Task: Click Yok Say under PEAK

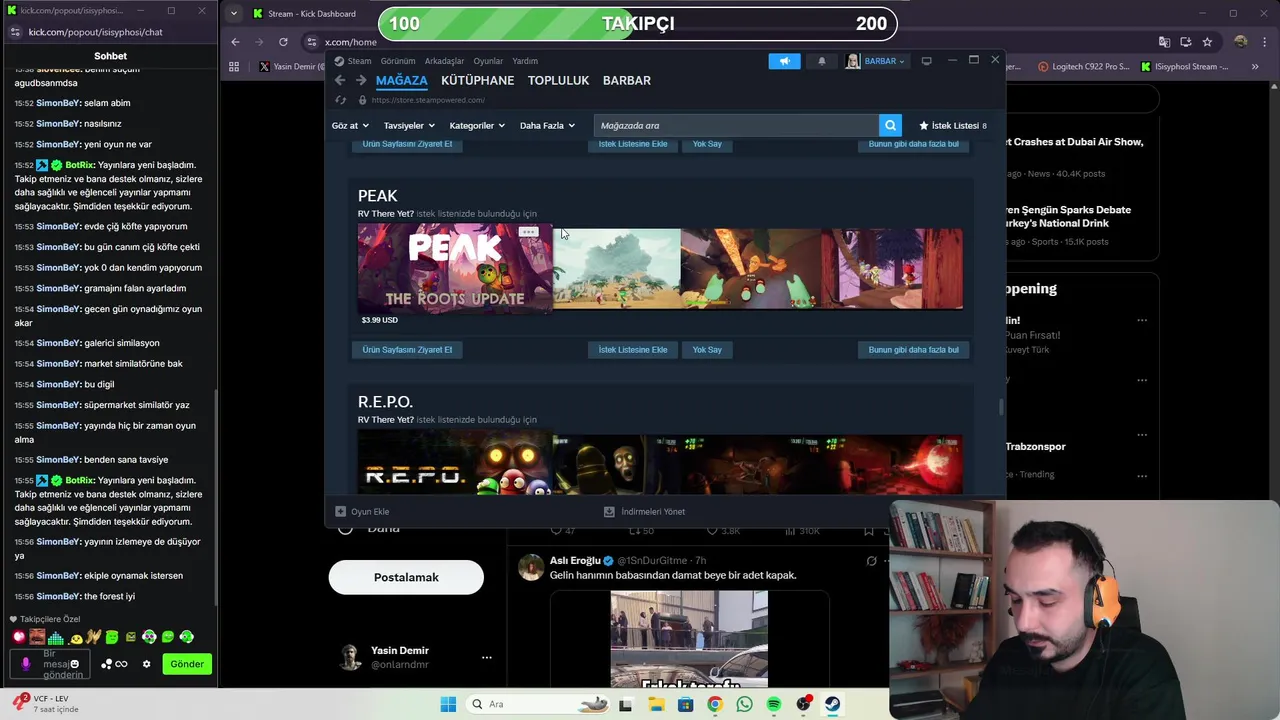Action: coord(707,350)
